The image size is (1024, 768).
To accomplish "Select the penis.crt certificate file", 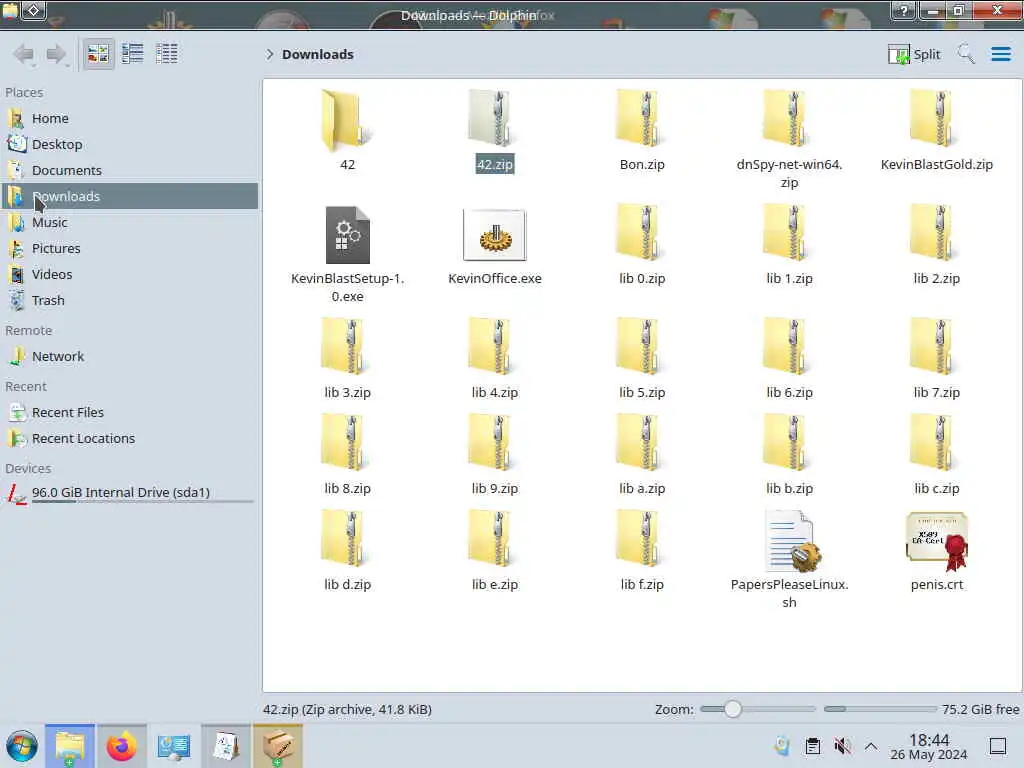I will (x=936, y=550).
